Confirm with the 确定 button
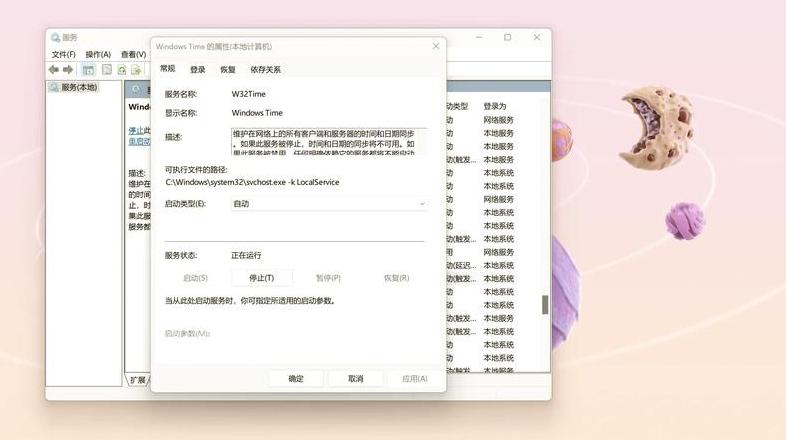The height and width of the screenshot is (440, 786). pyautogui.click(x=296, y=379)
